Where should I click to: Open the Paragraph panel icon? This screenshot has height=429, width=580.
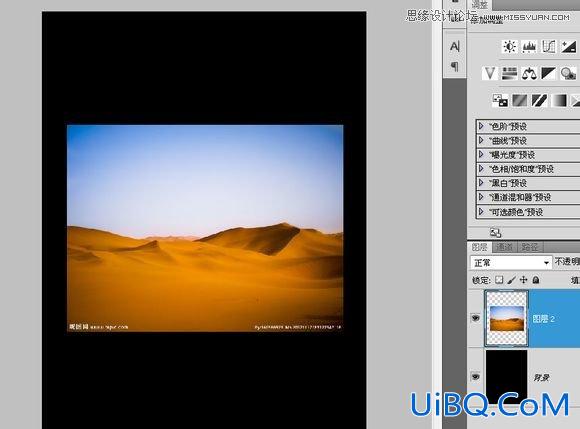click(455, 67)
